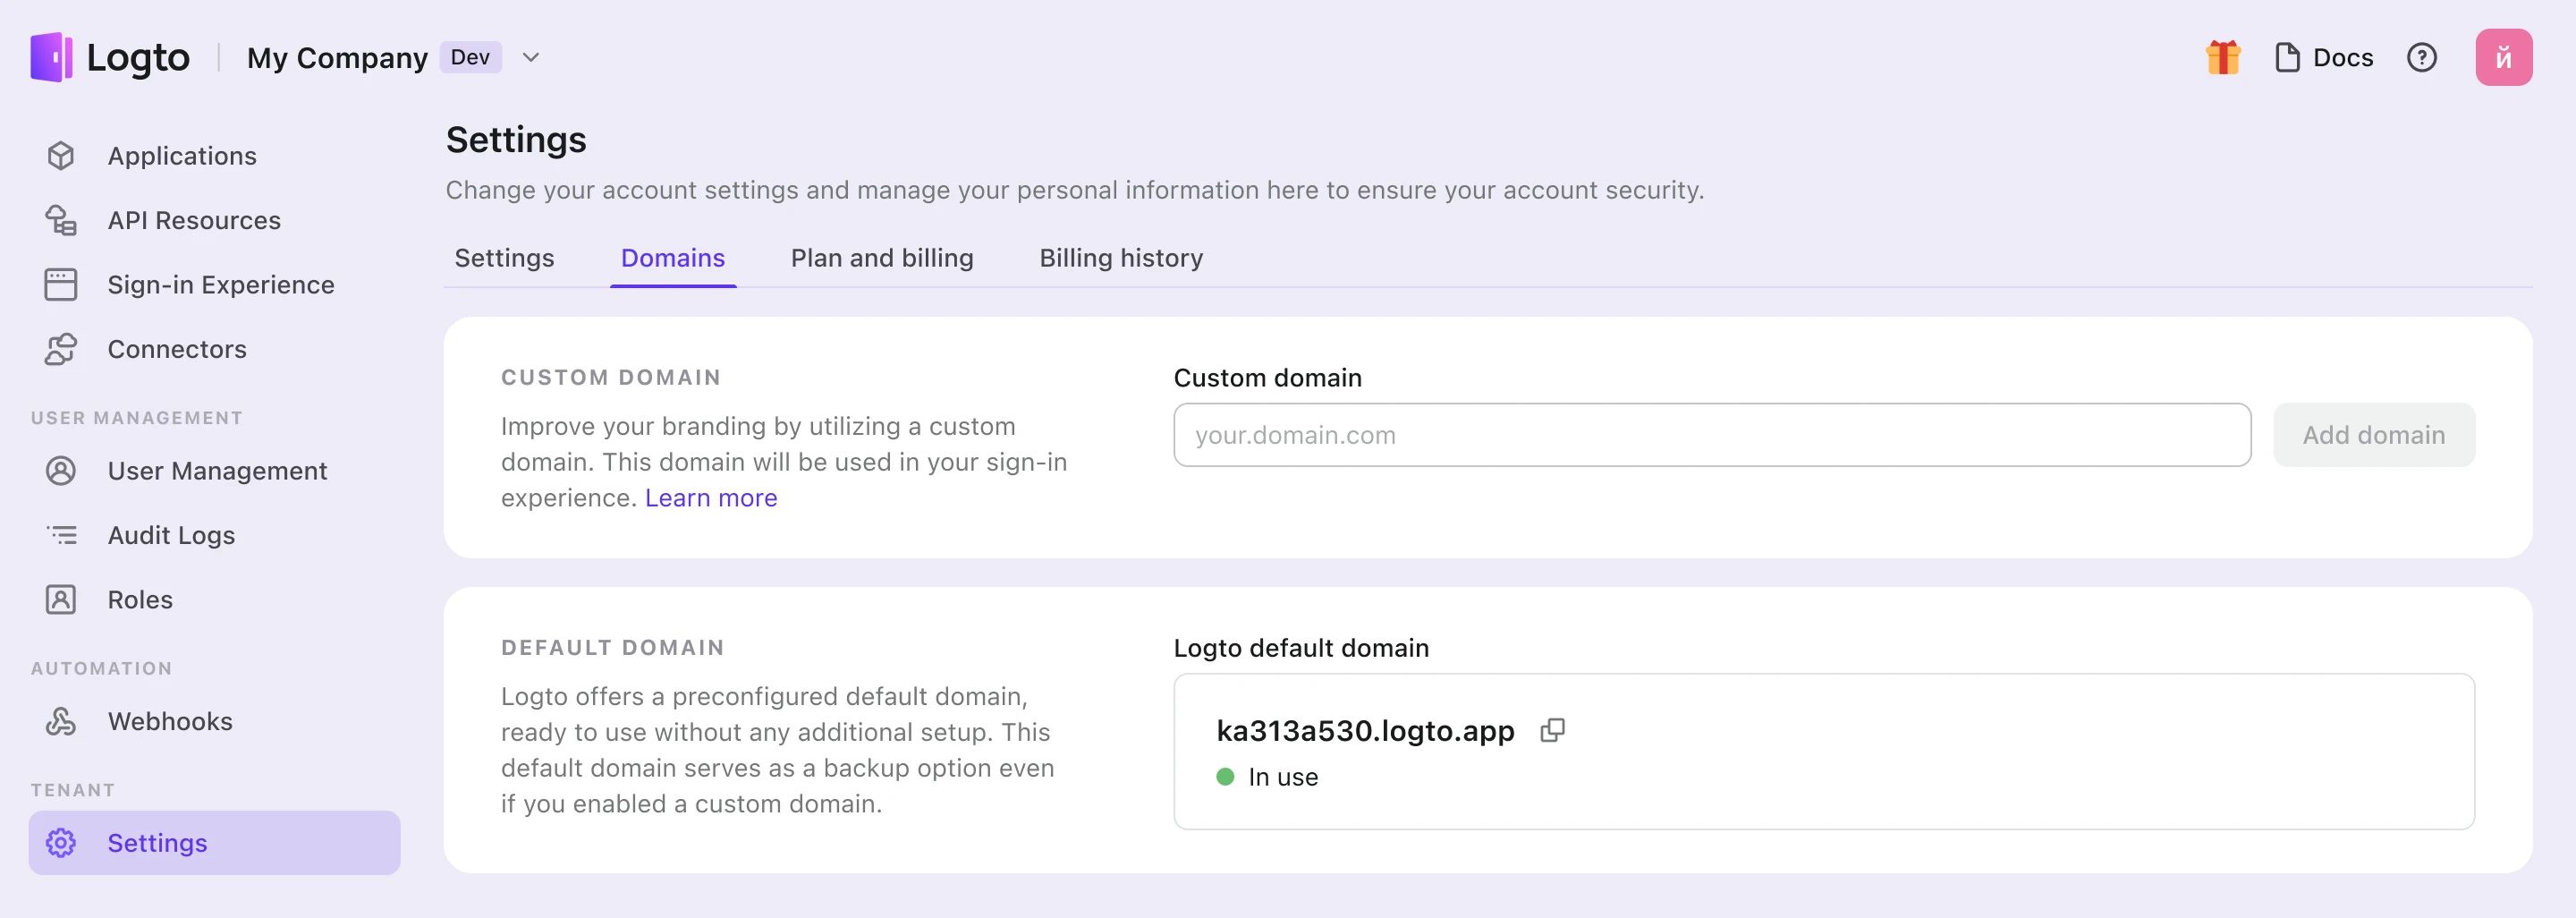Open the Applications section via its cube icon

(x=61, y=155)
